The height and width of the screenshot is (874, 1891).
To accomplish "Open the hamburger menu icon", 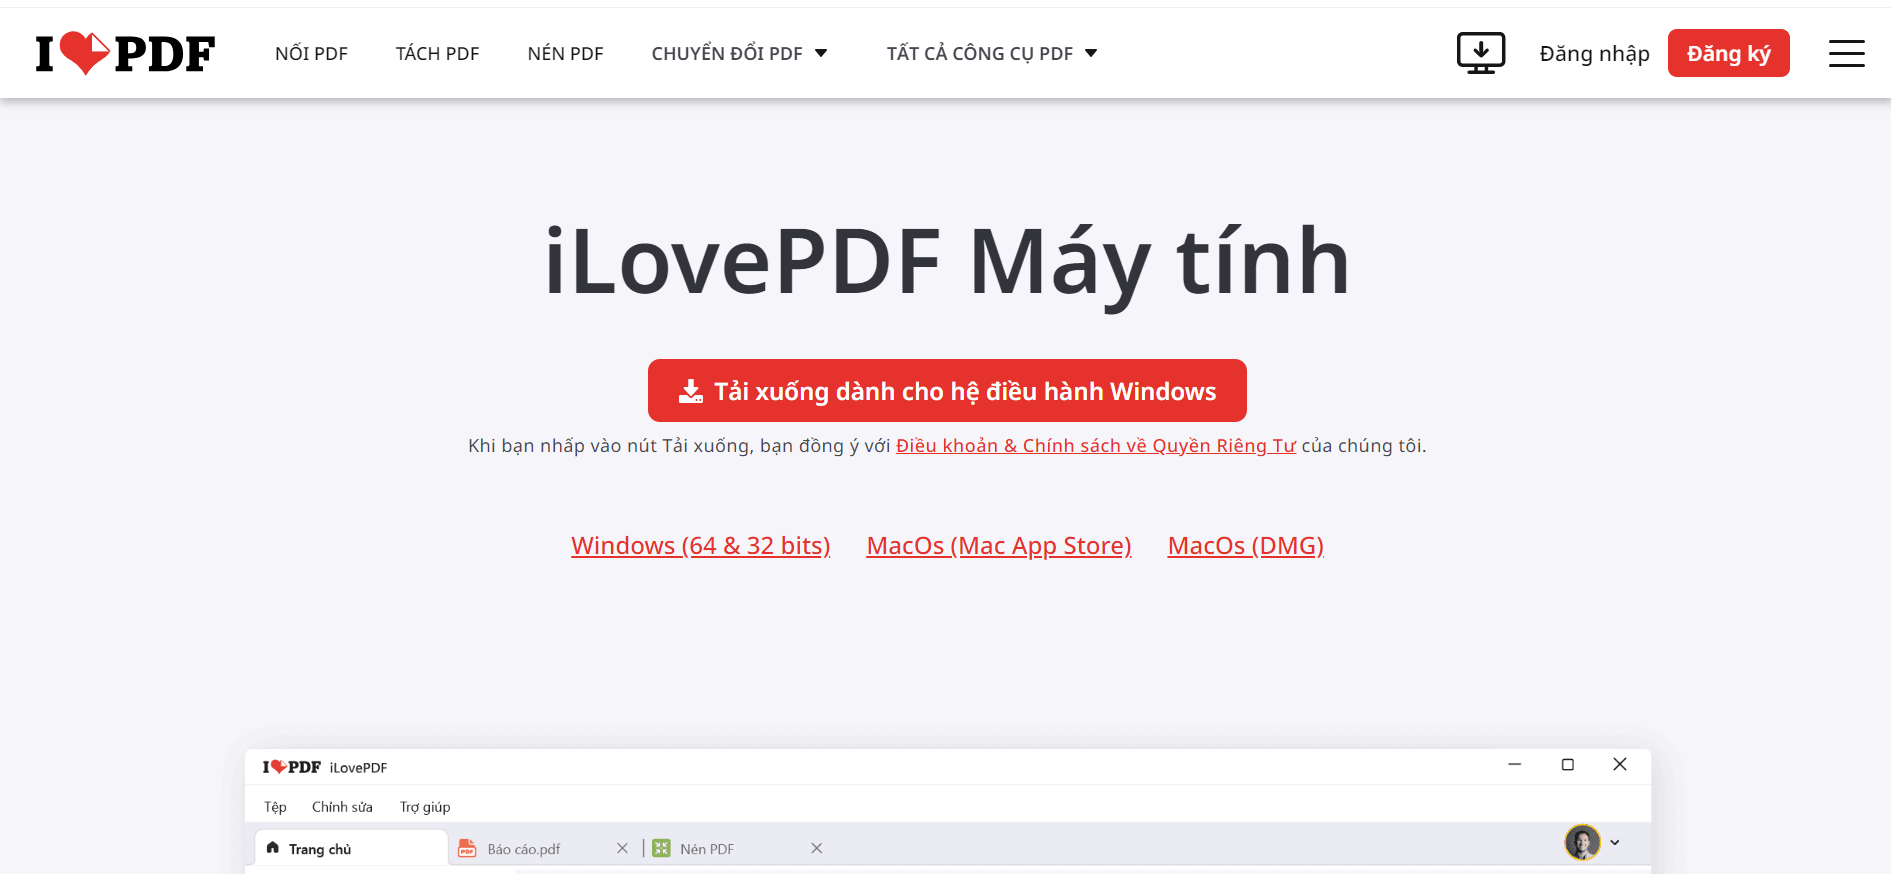I will pyautogui.click(x=1846, y=53).
